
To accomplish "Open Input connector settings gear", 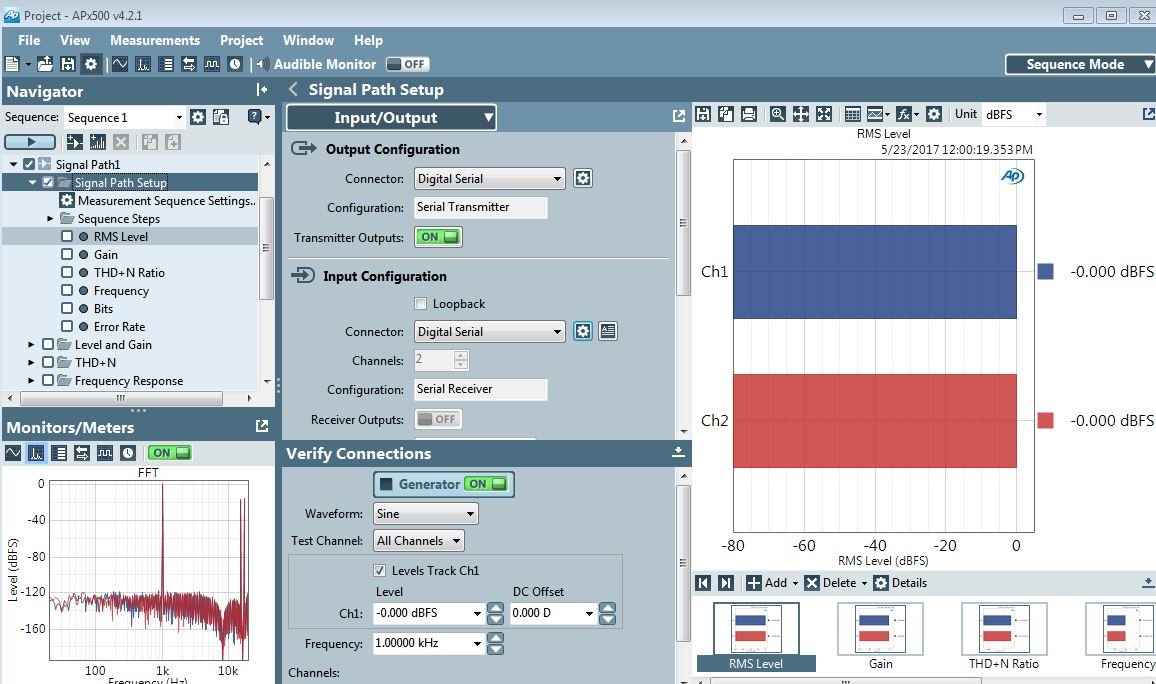I will point(582,332).
